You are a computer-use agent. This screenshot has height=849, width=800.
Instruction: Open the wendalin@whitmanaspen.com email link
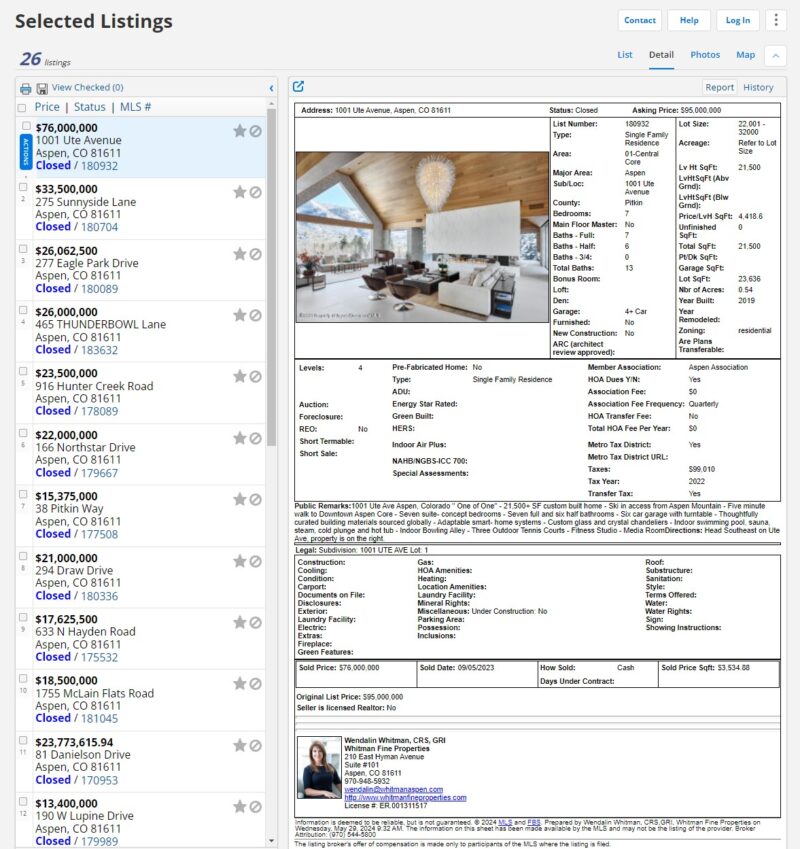coord(388,789)
